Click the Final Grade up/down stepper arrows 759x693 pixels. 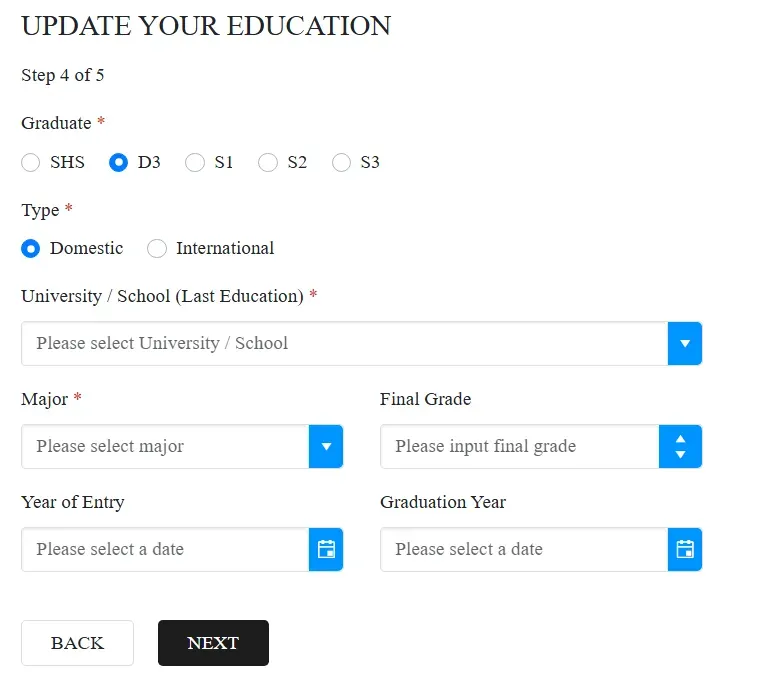(680, 446)
